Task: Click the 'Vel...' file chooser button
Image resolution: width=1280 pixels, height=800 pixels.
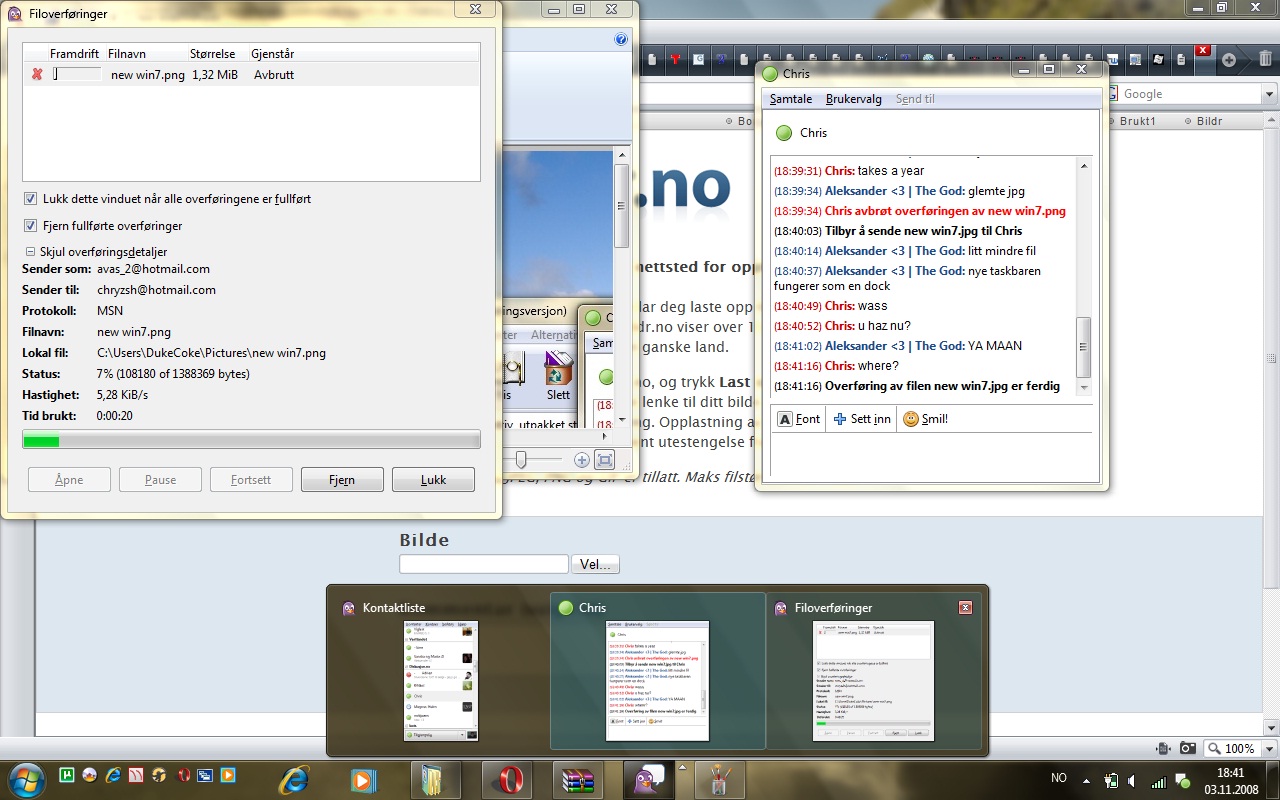Action: (x=595, y=565)
